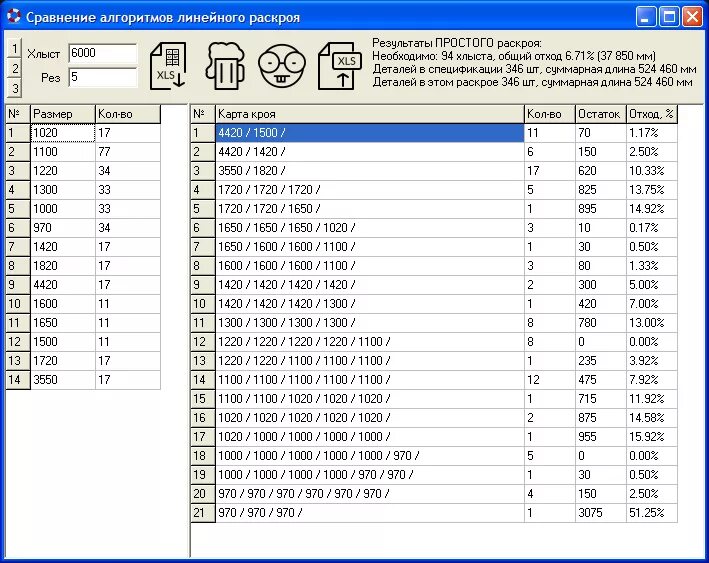The image size is (709, 563).
Task: Click the XLS export upload icon
Action: point(340,66)
